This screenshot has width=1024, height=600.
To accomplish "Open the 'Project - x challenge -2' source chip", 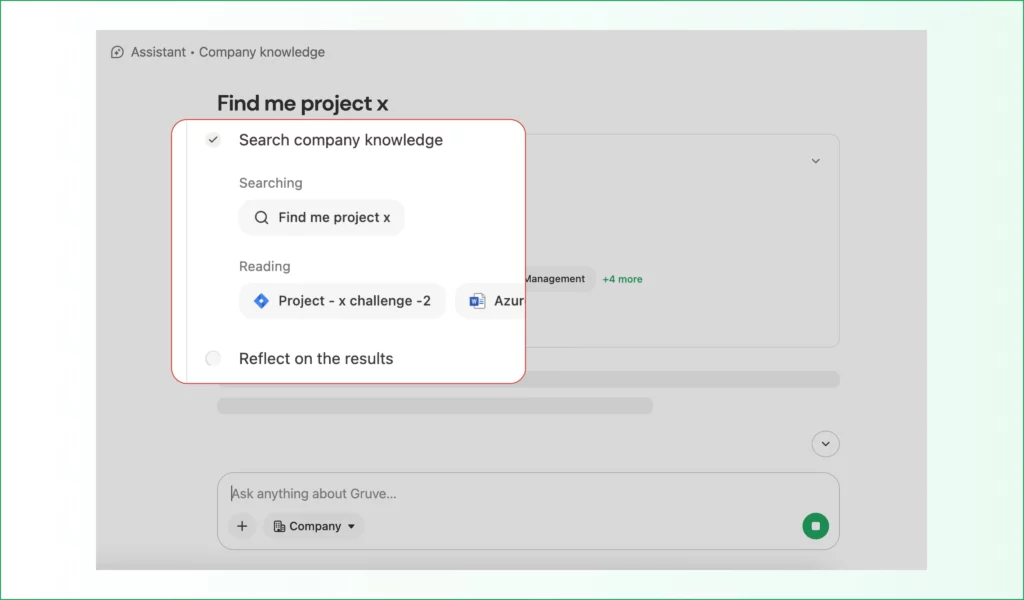I will pyautogui.click(x=342, y=301).
